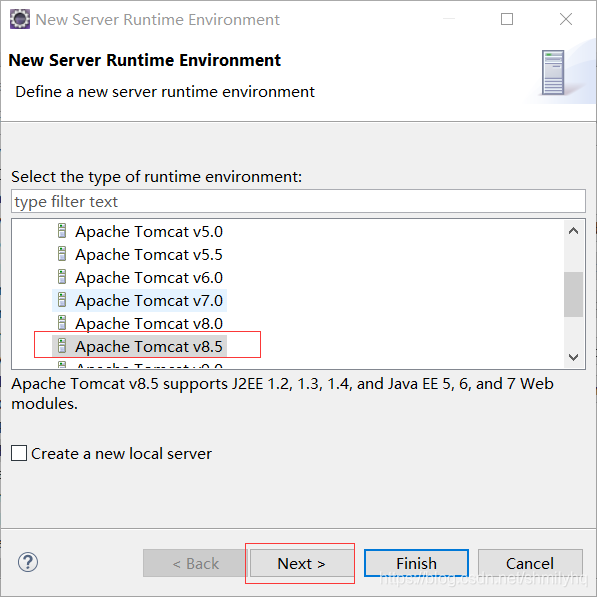Click the Eclipse icon in title bar
This screenshot has height=597, width=597.
tap(19, 19)
